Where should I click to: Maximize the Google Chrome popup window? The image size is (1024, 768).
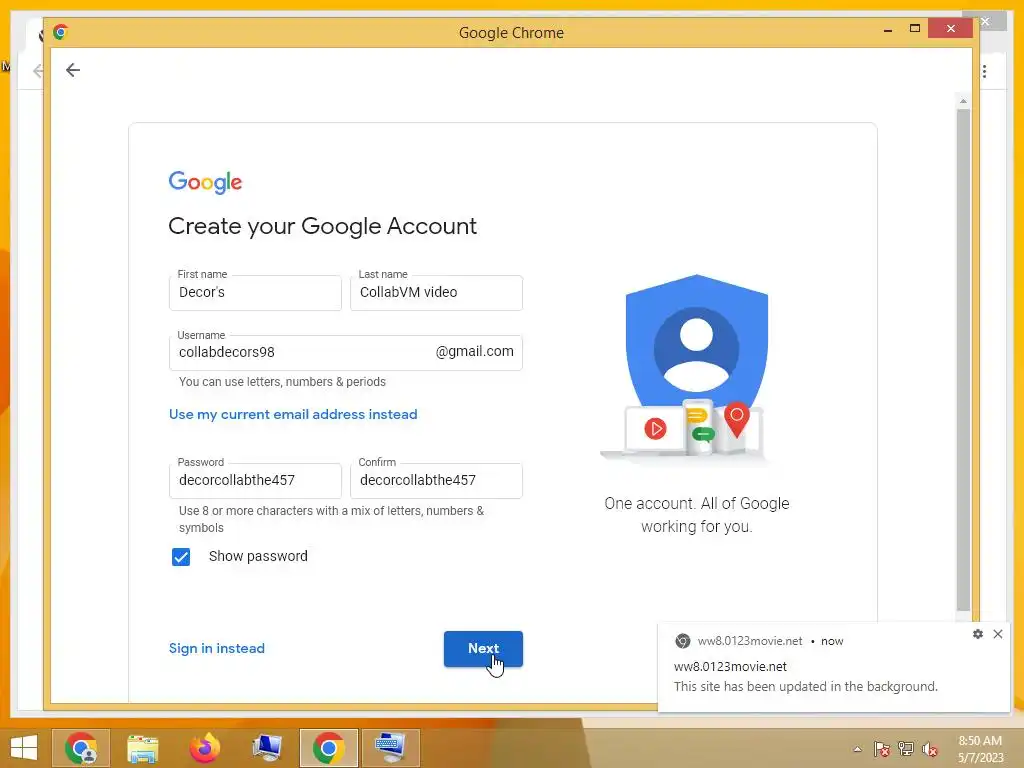point(915,29)
